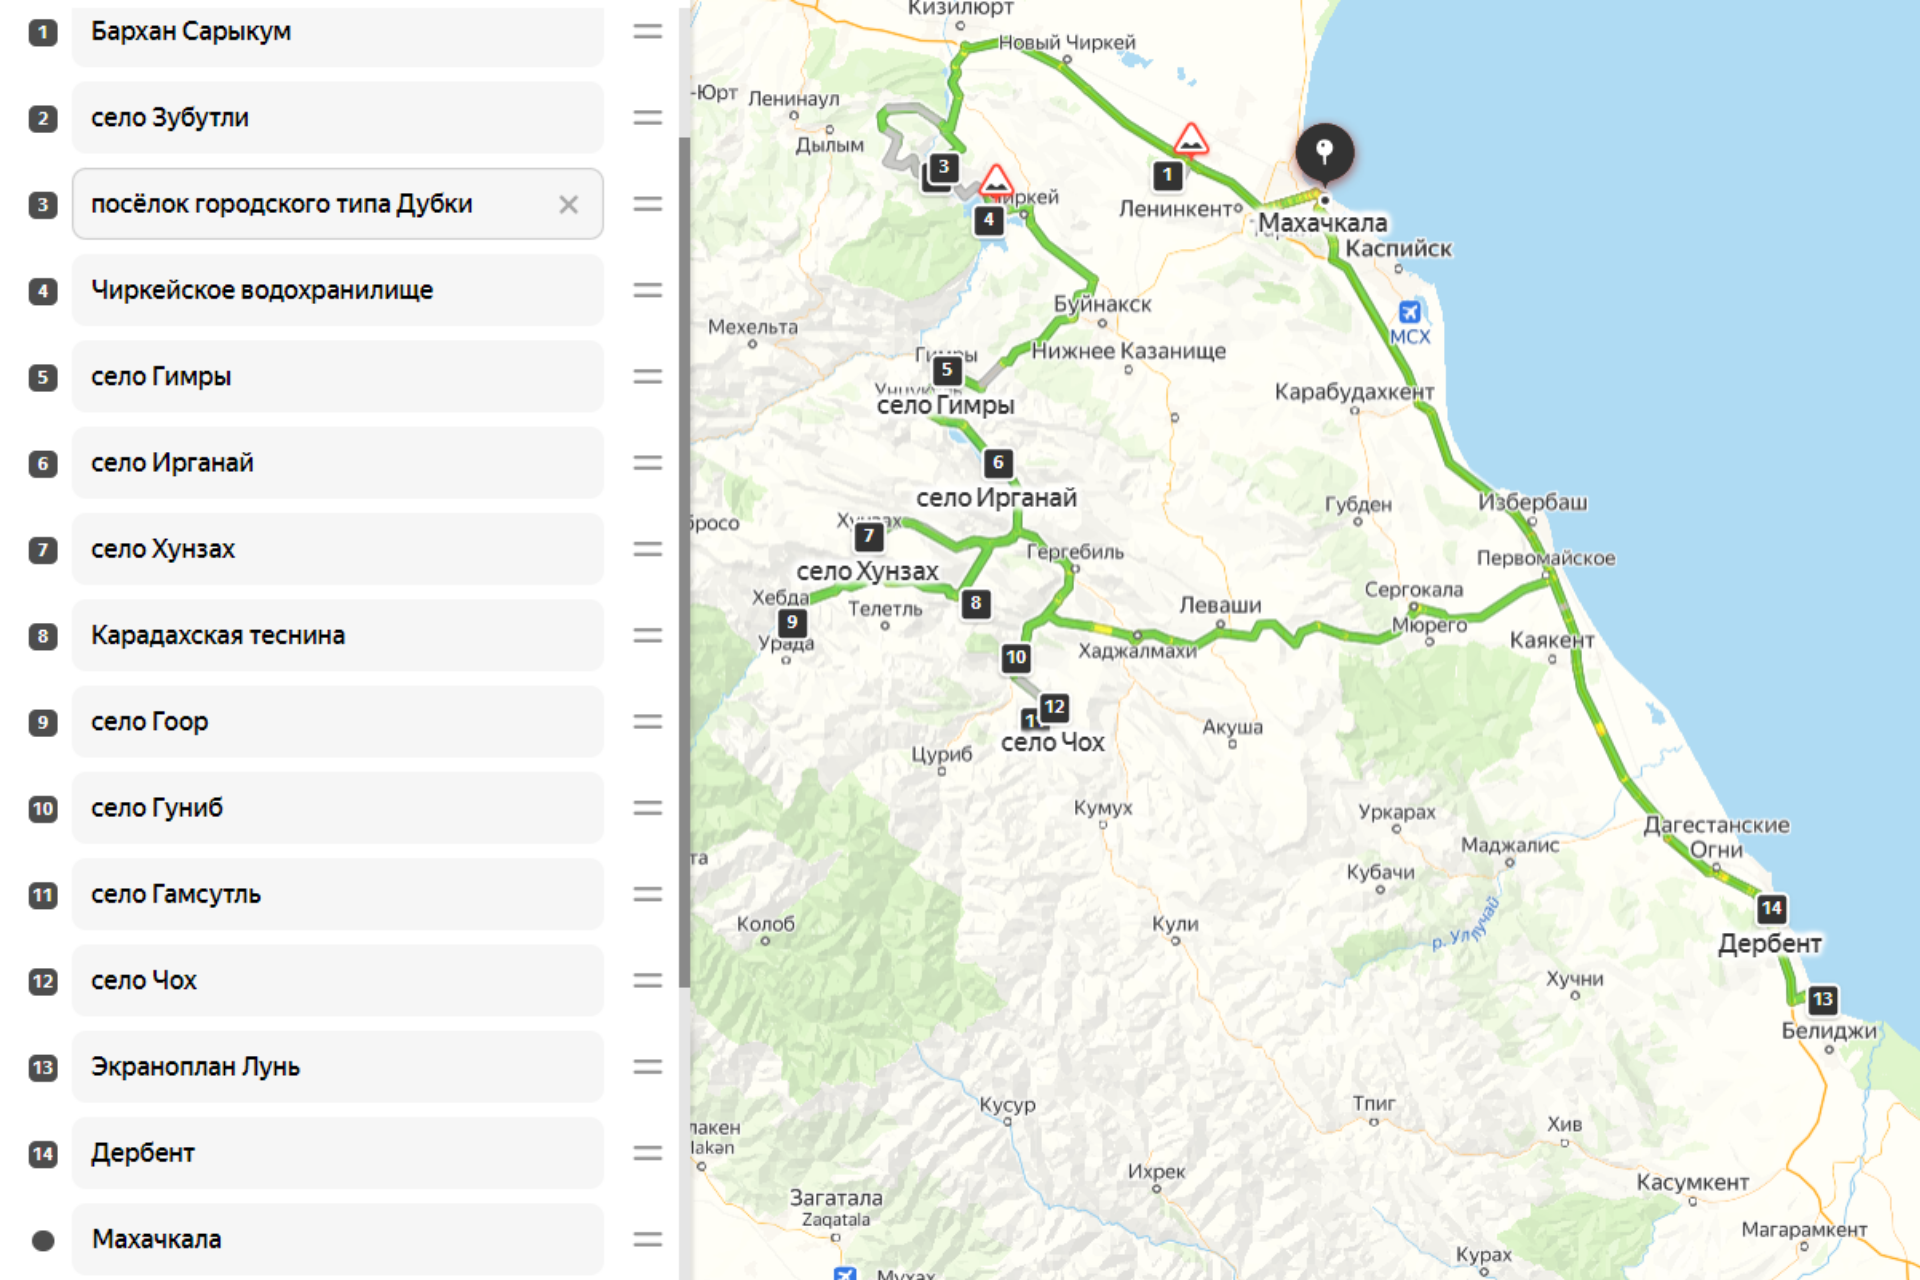
Task: Clear the Дубки waypoint with X
Action: [x=568, y=205]
